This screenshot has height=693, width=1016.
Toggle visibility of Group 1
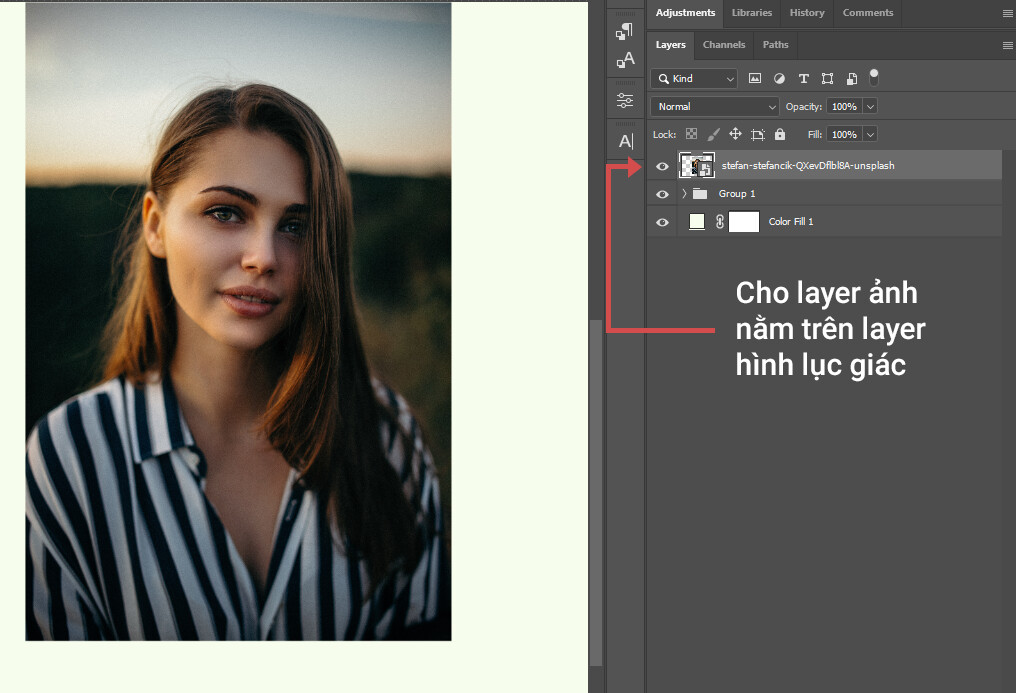tap(661, 193)
